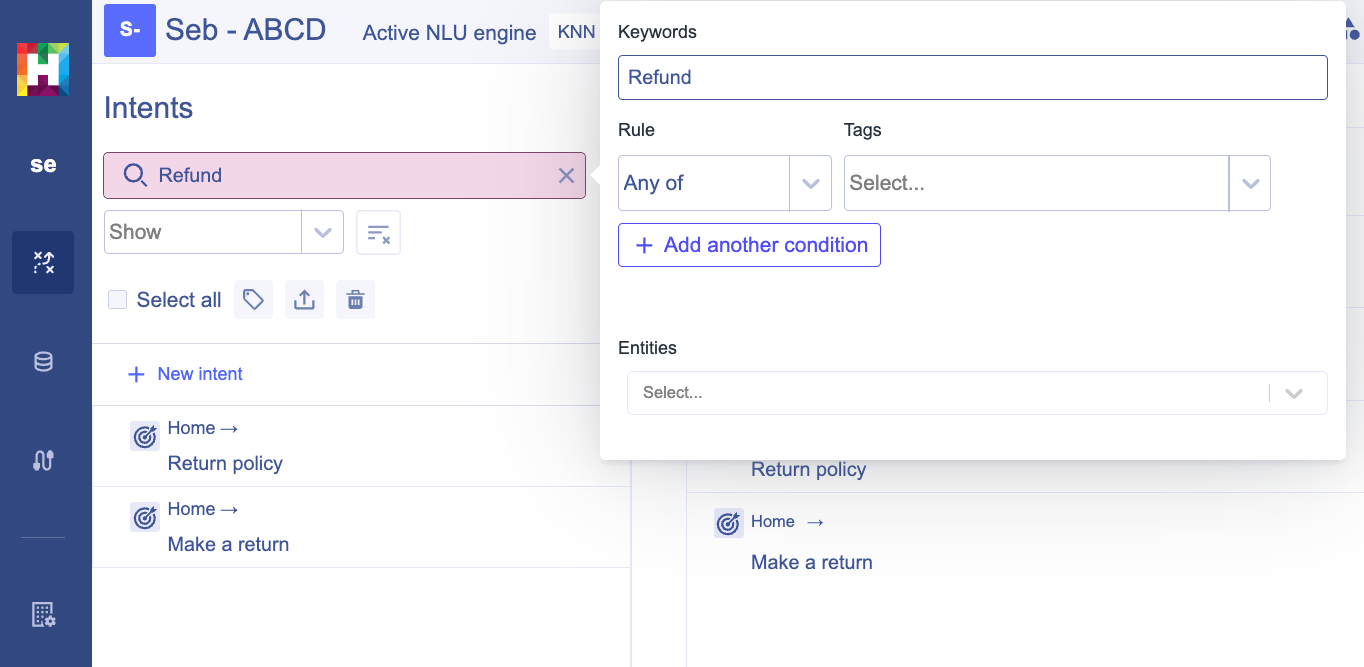Click inside the Keywords field containing Refund
1364x667 pixels.
pos(973,77)
